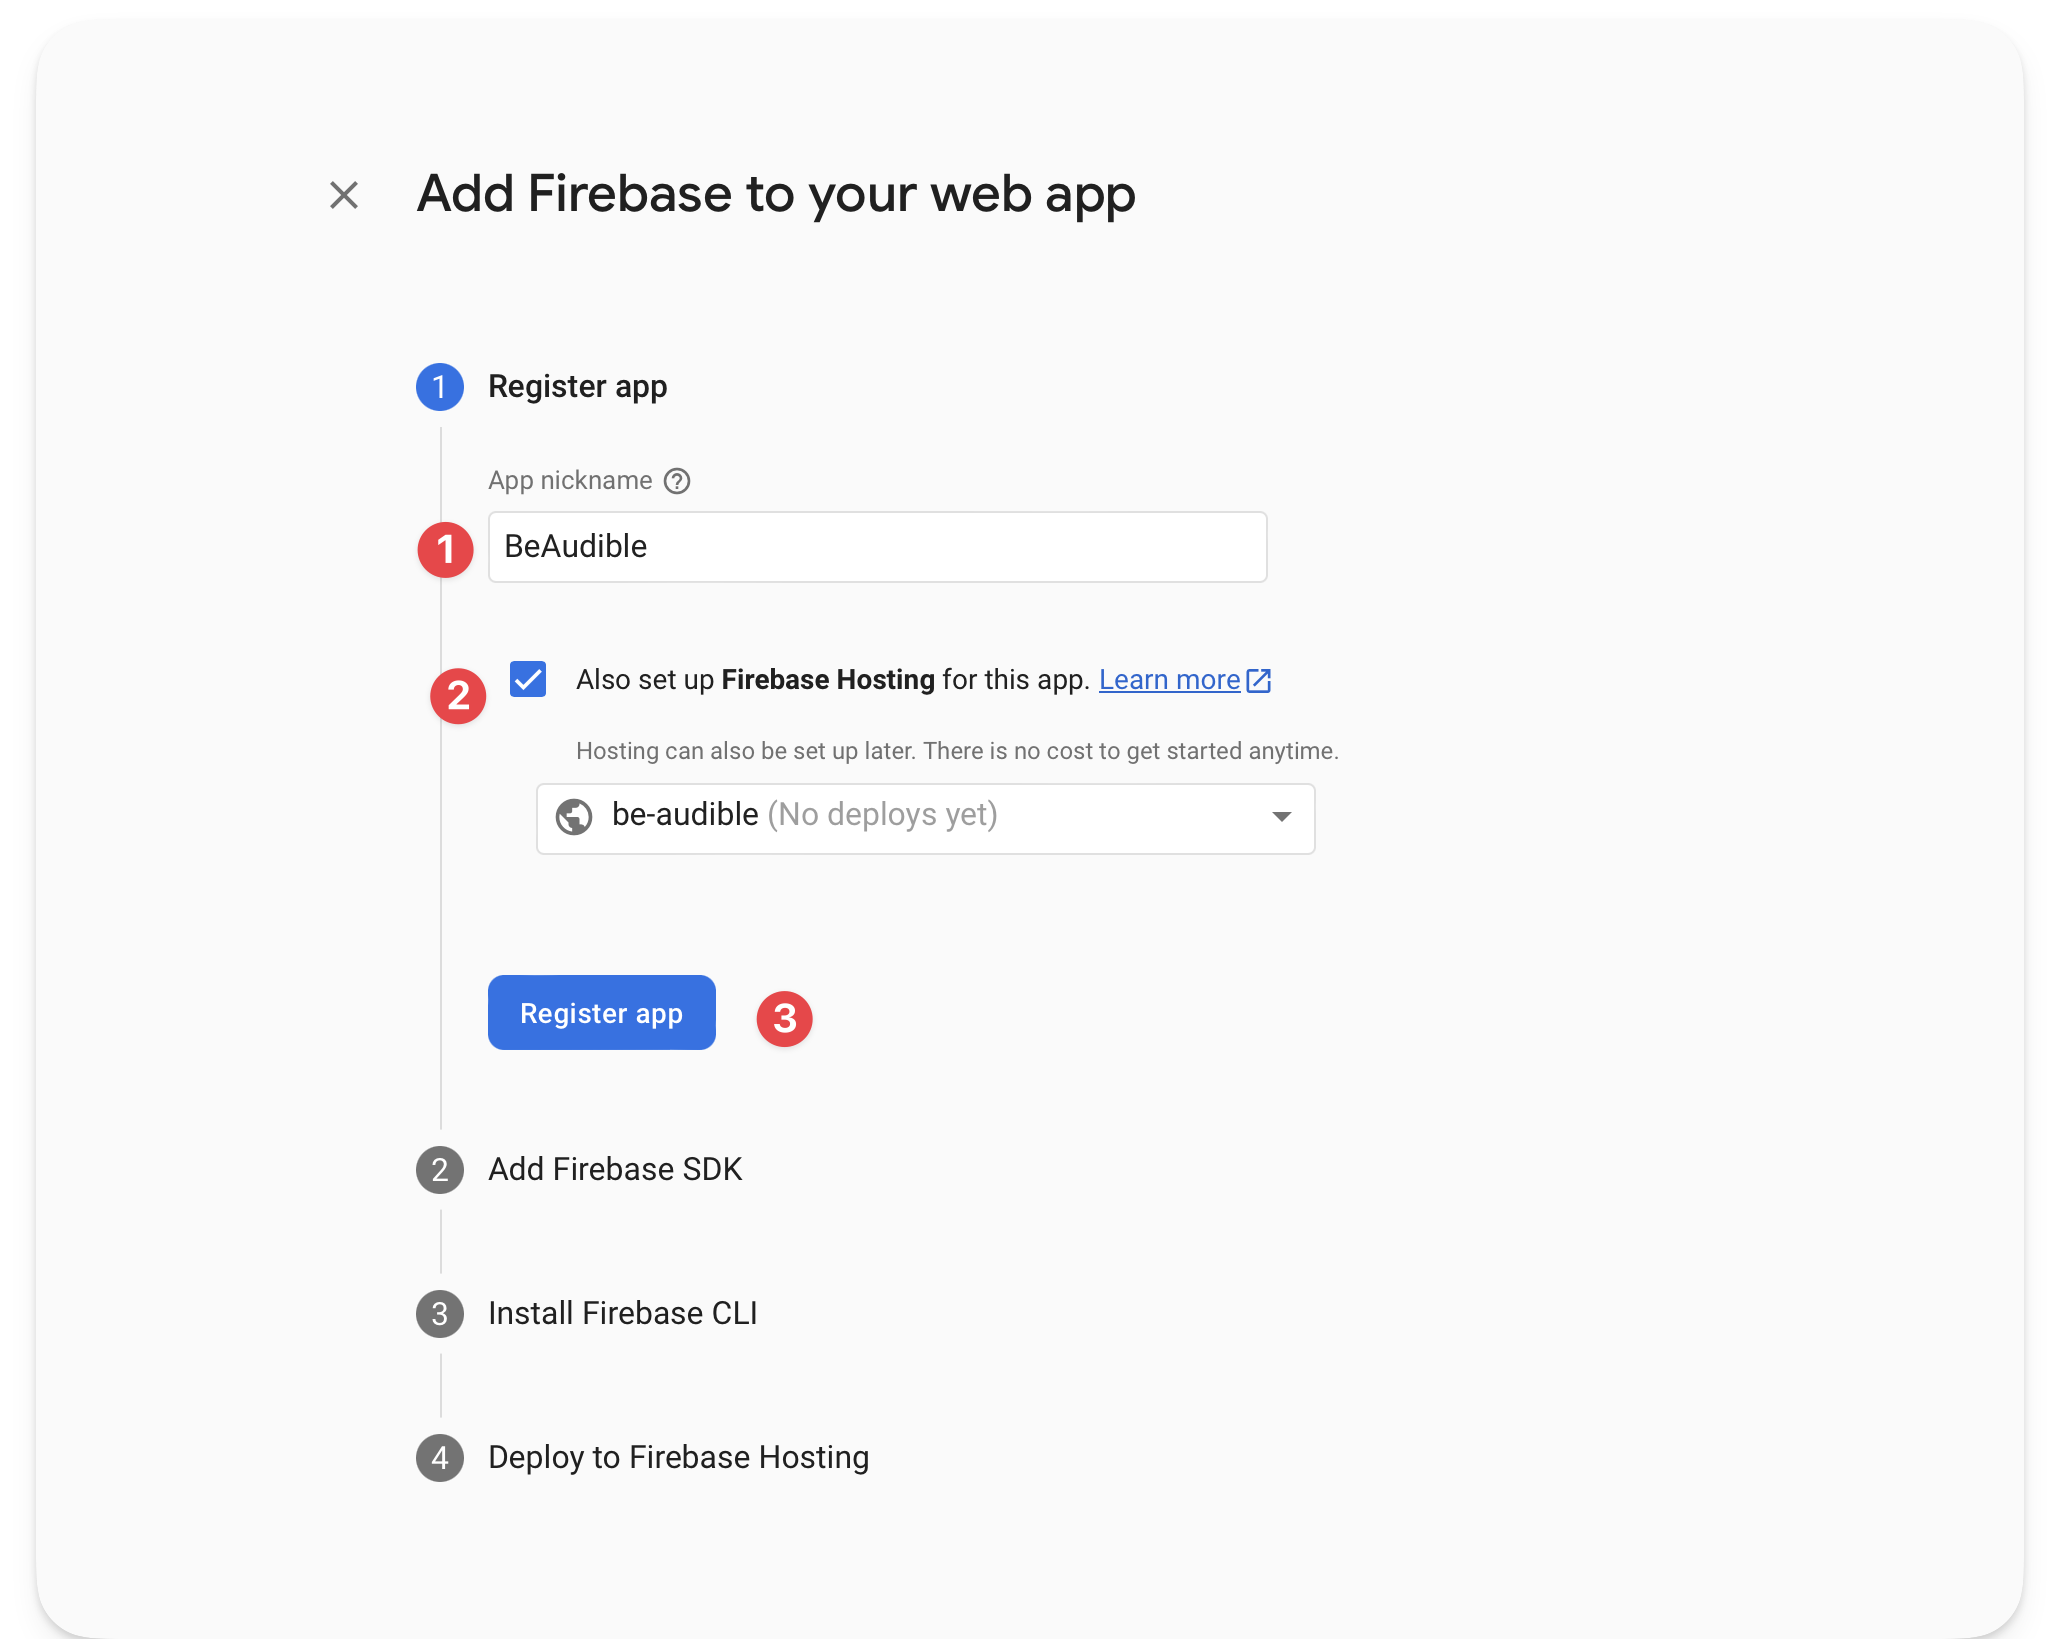Click the step 4 circle beside Deploy to Firebase Hosting
The image size is (2060, 1639).
tap(439, 1458)
